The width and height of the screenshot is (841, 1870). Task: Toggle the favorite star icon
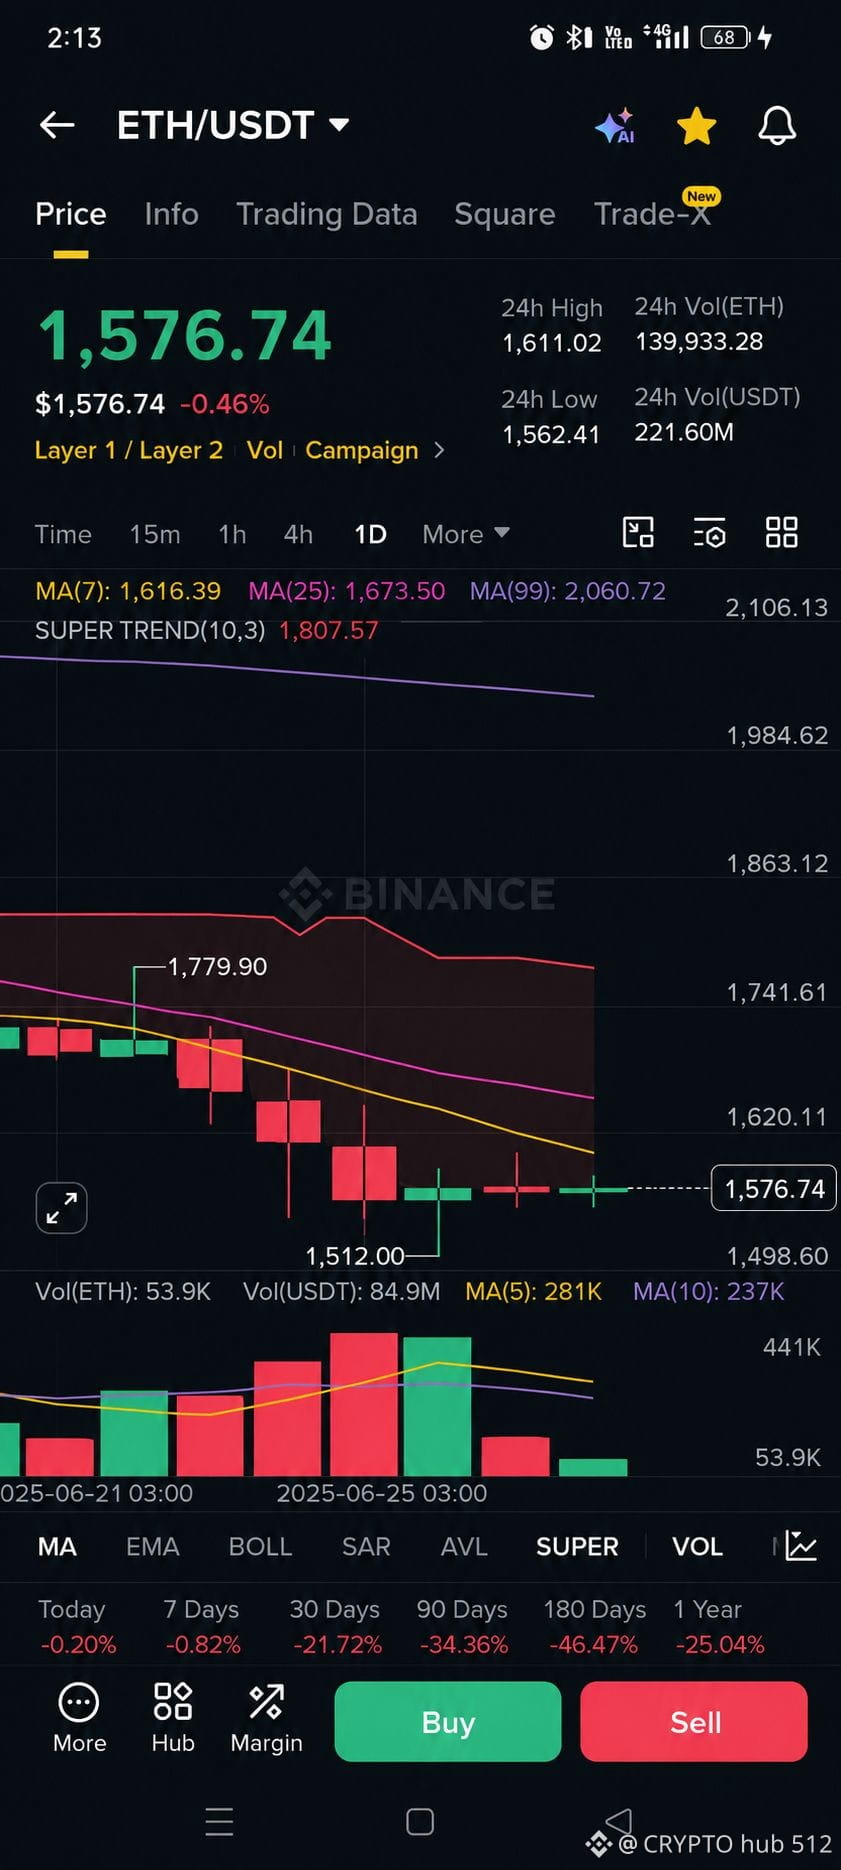pyautogui.click(x=696, y=126)
